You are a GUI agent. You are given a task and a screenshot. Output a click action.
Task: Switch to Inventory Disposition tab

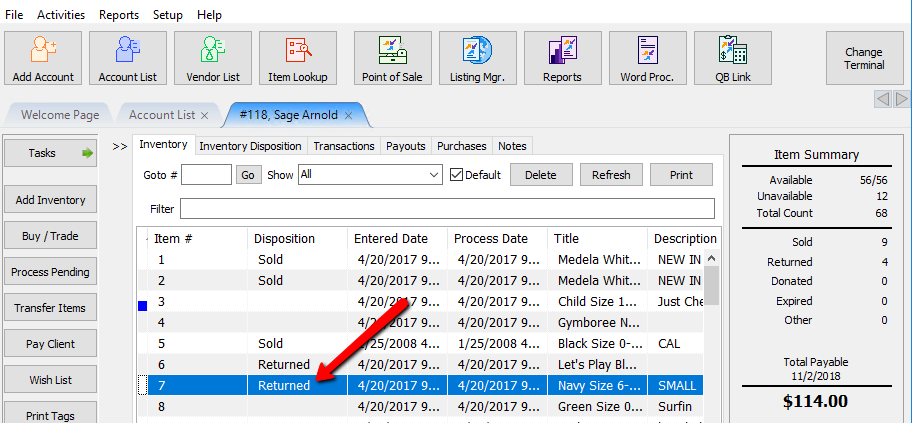(250, 146)
